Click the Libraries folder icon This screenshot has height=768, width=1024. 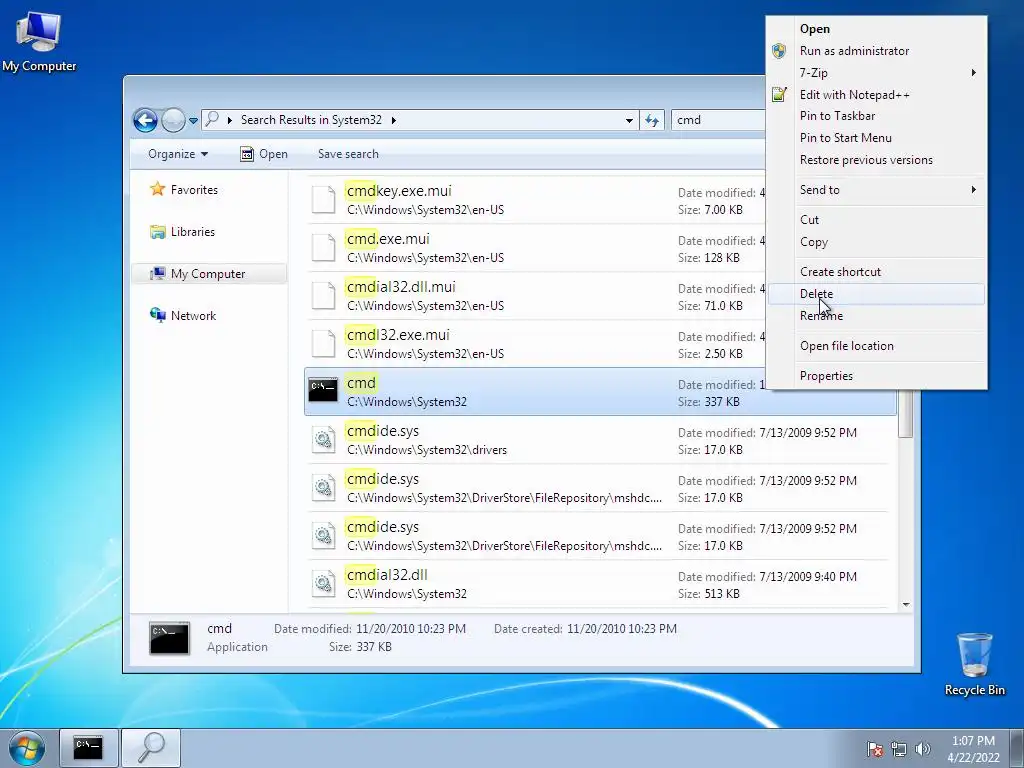pyautogui.click(x=157, y=232)
